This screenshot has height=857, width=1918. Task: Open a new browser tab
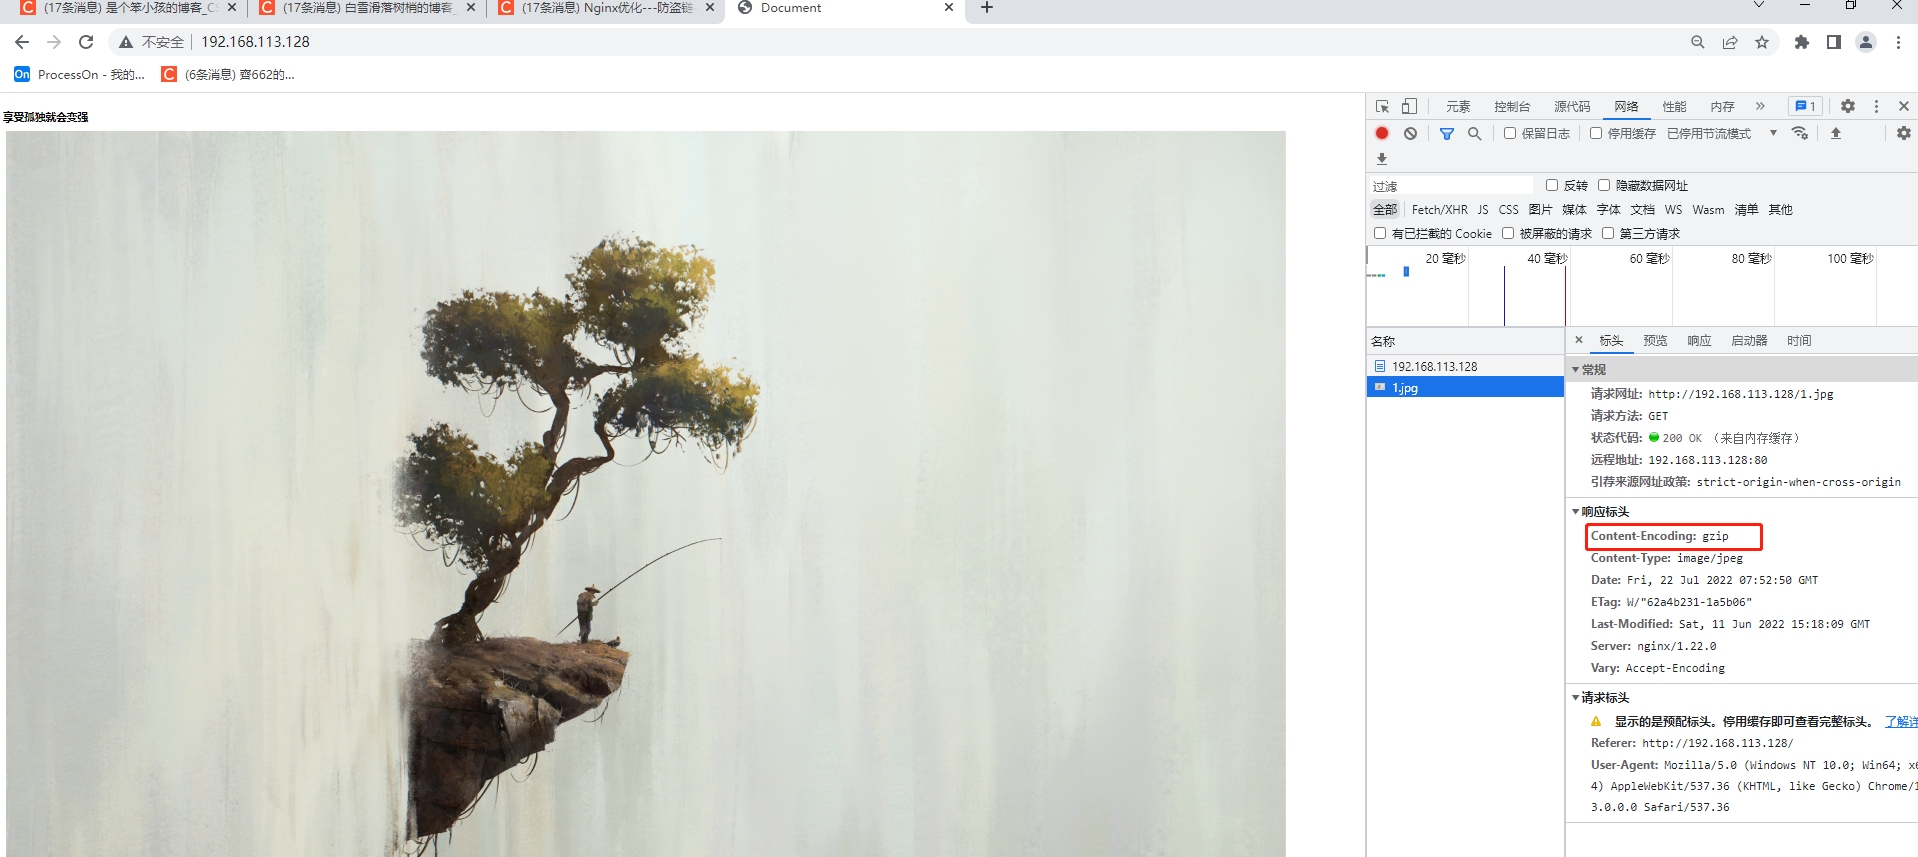(987, 8)
